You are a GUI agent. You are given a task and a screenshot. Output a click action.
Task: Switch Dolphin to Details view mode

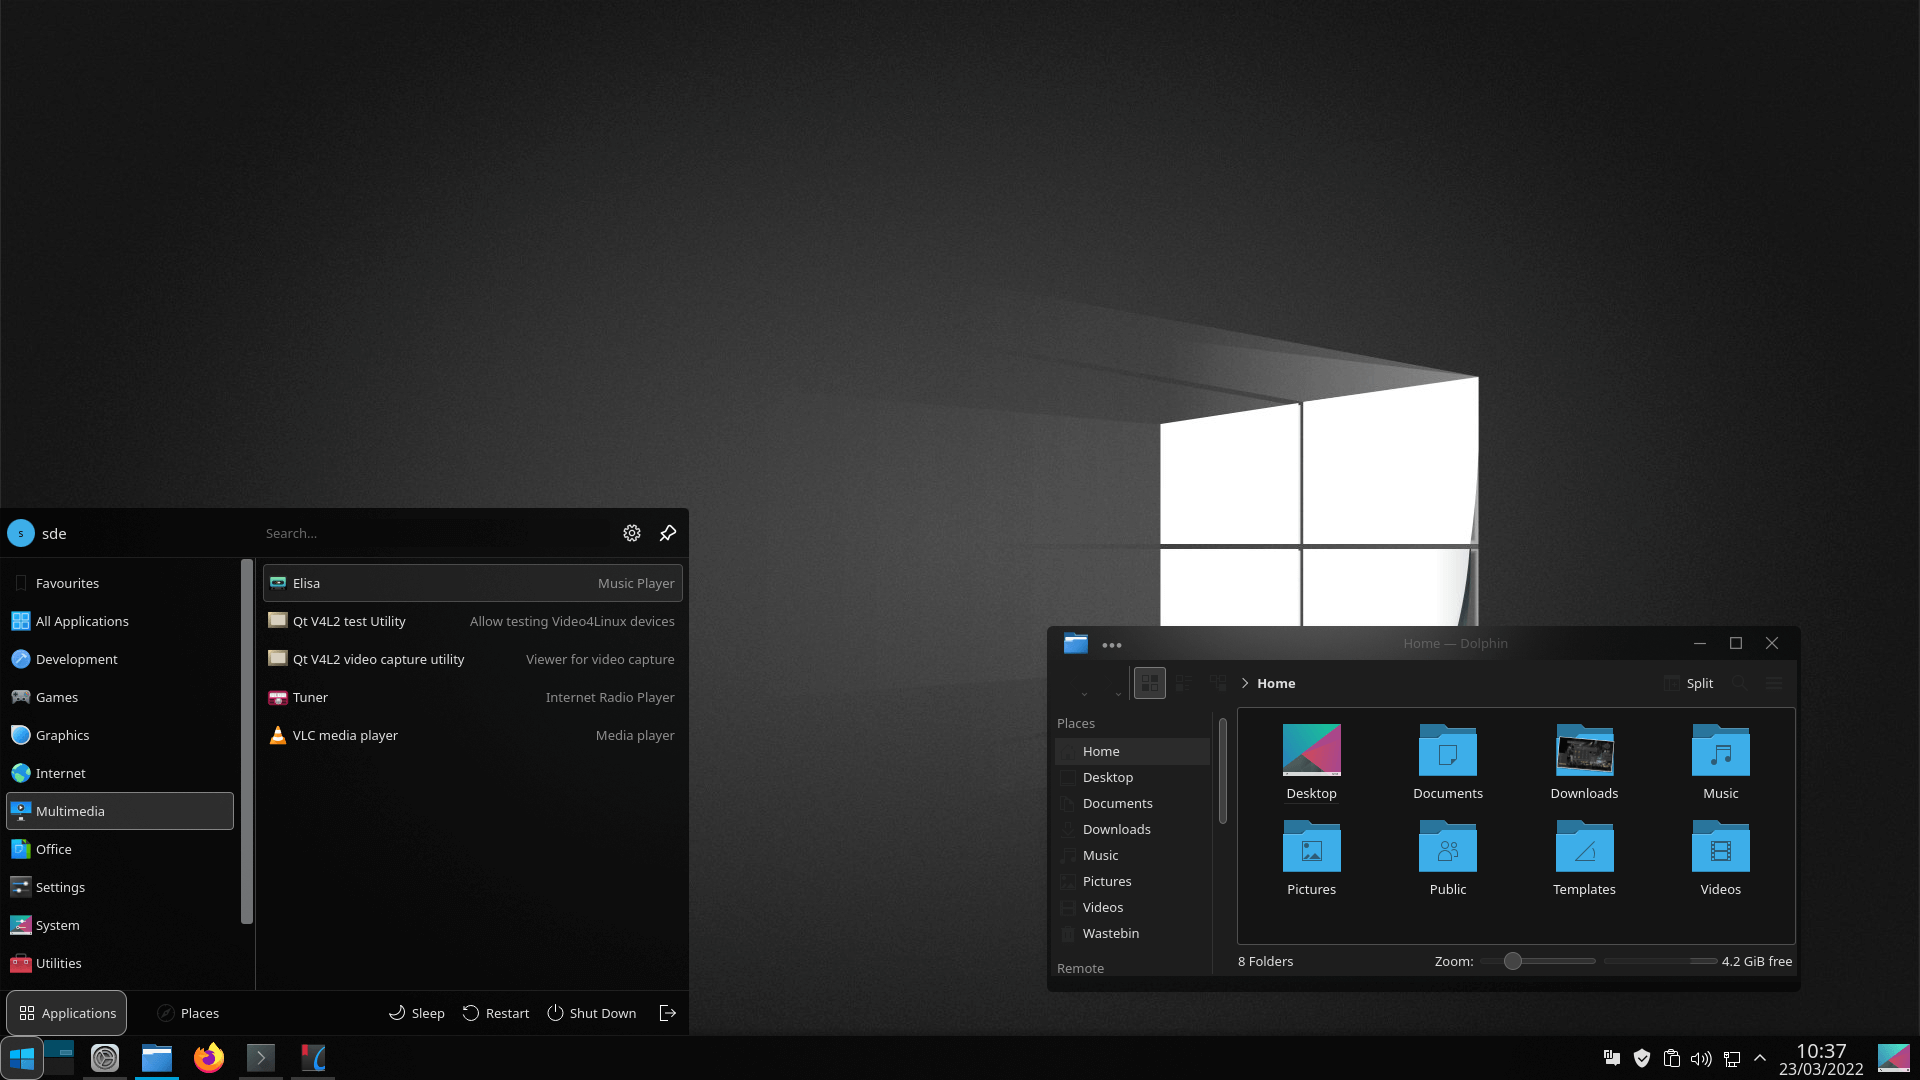[x=1218, y=683]
